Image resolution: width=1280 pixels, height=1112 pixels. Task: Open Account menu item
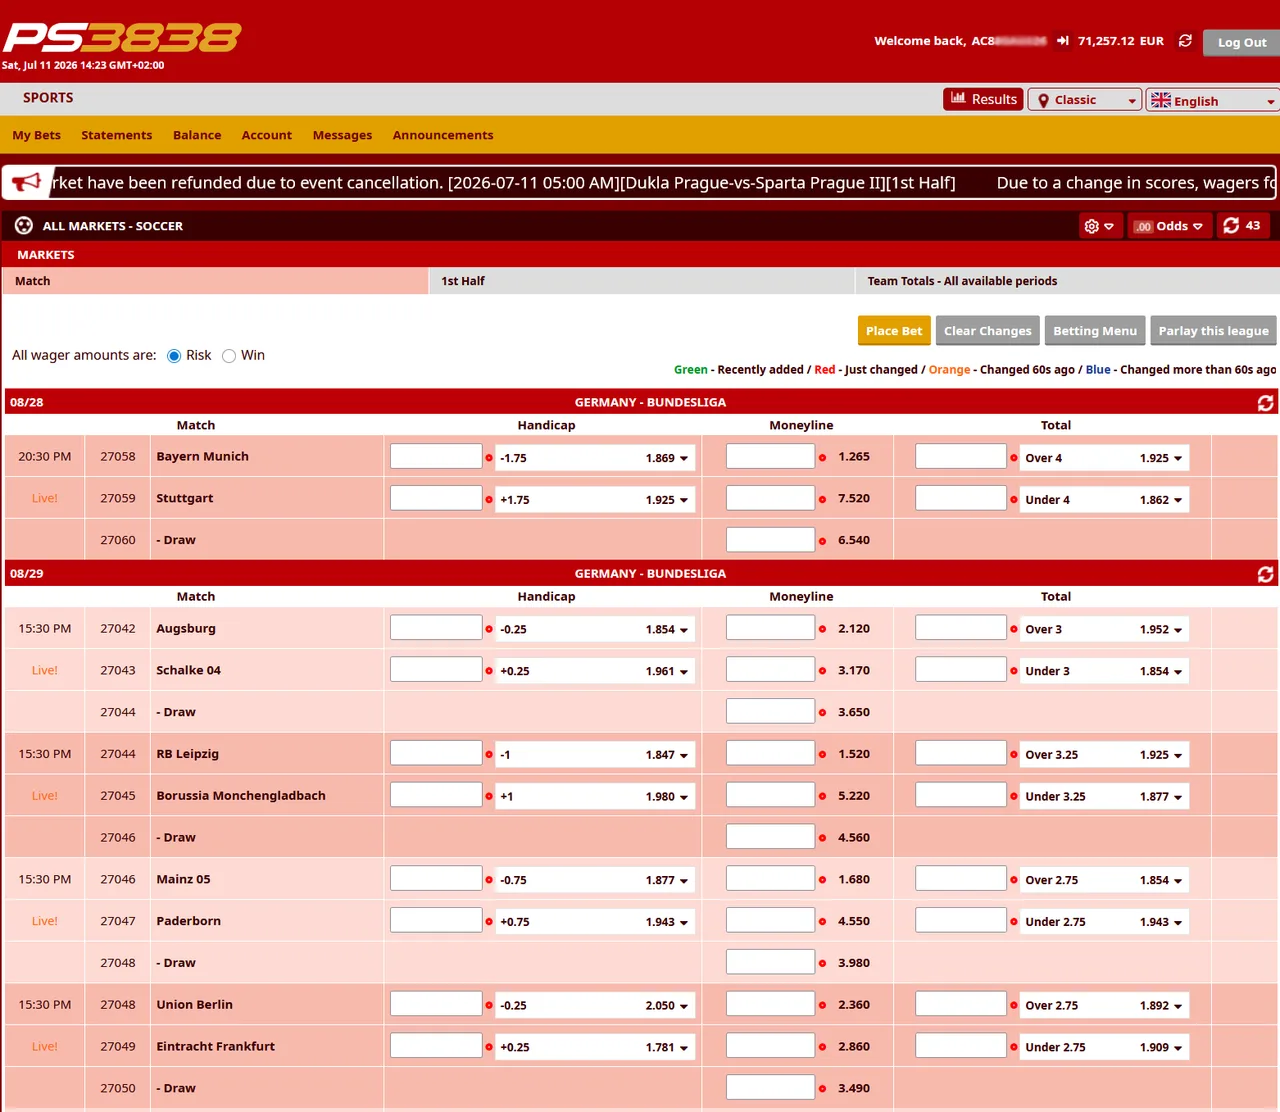267,135
